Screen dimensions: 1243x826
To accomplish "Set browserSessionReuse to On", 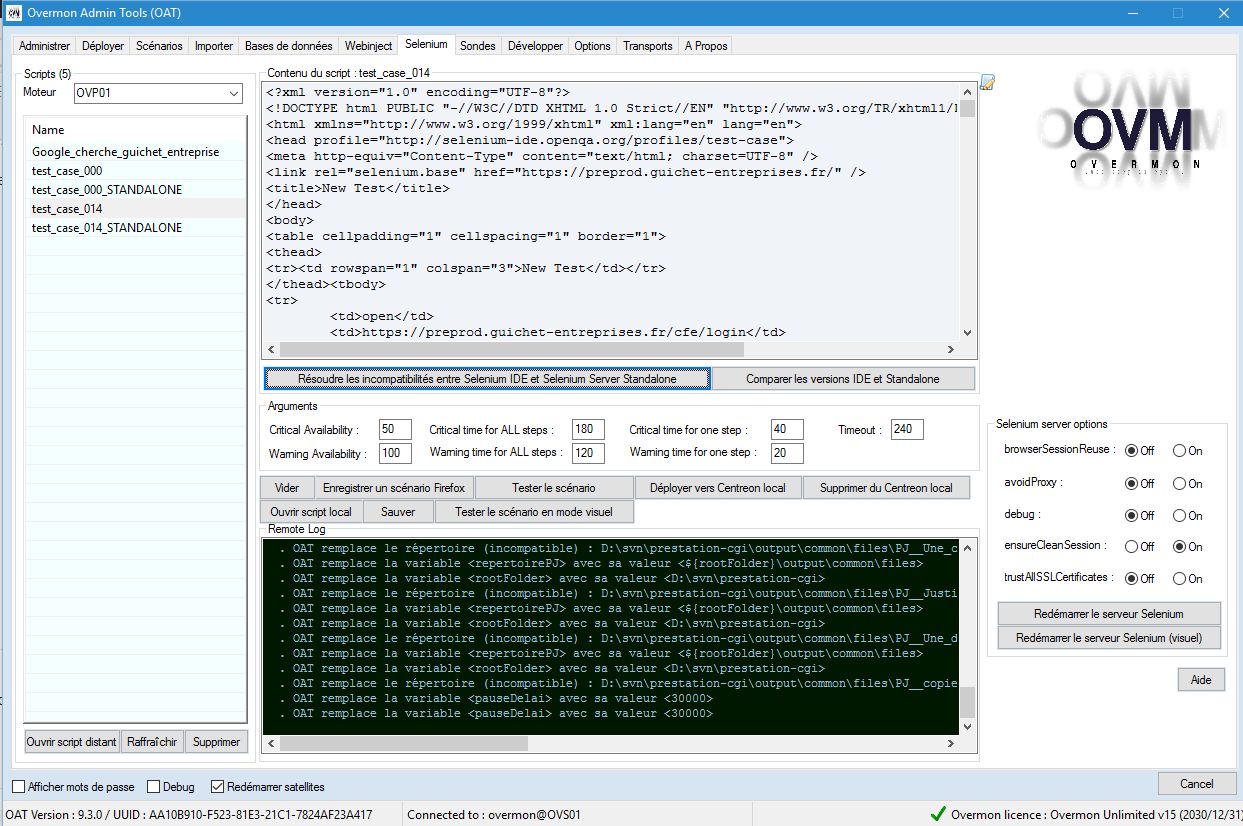I will pos(1180,451).
